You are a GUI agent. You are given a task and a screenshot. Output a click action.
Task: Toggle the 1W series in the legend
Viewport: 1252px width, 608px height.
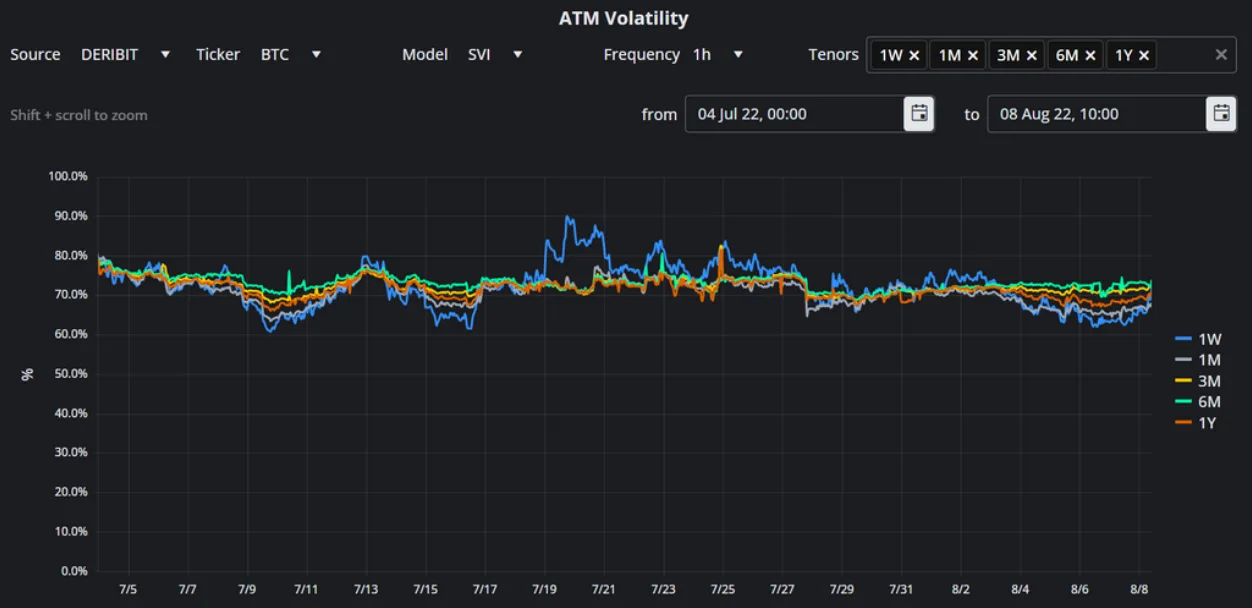click(x=1197, y=339)
